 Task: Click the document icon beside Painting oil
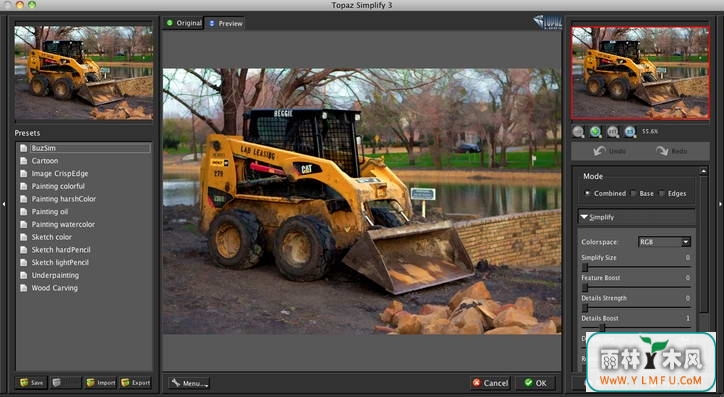point(24,211)
